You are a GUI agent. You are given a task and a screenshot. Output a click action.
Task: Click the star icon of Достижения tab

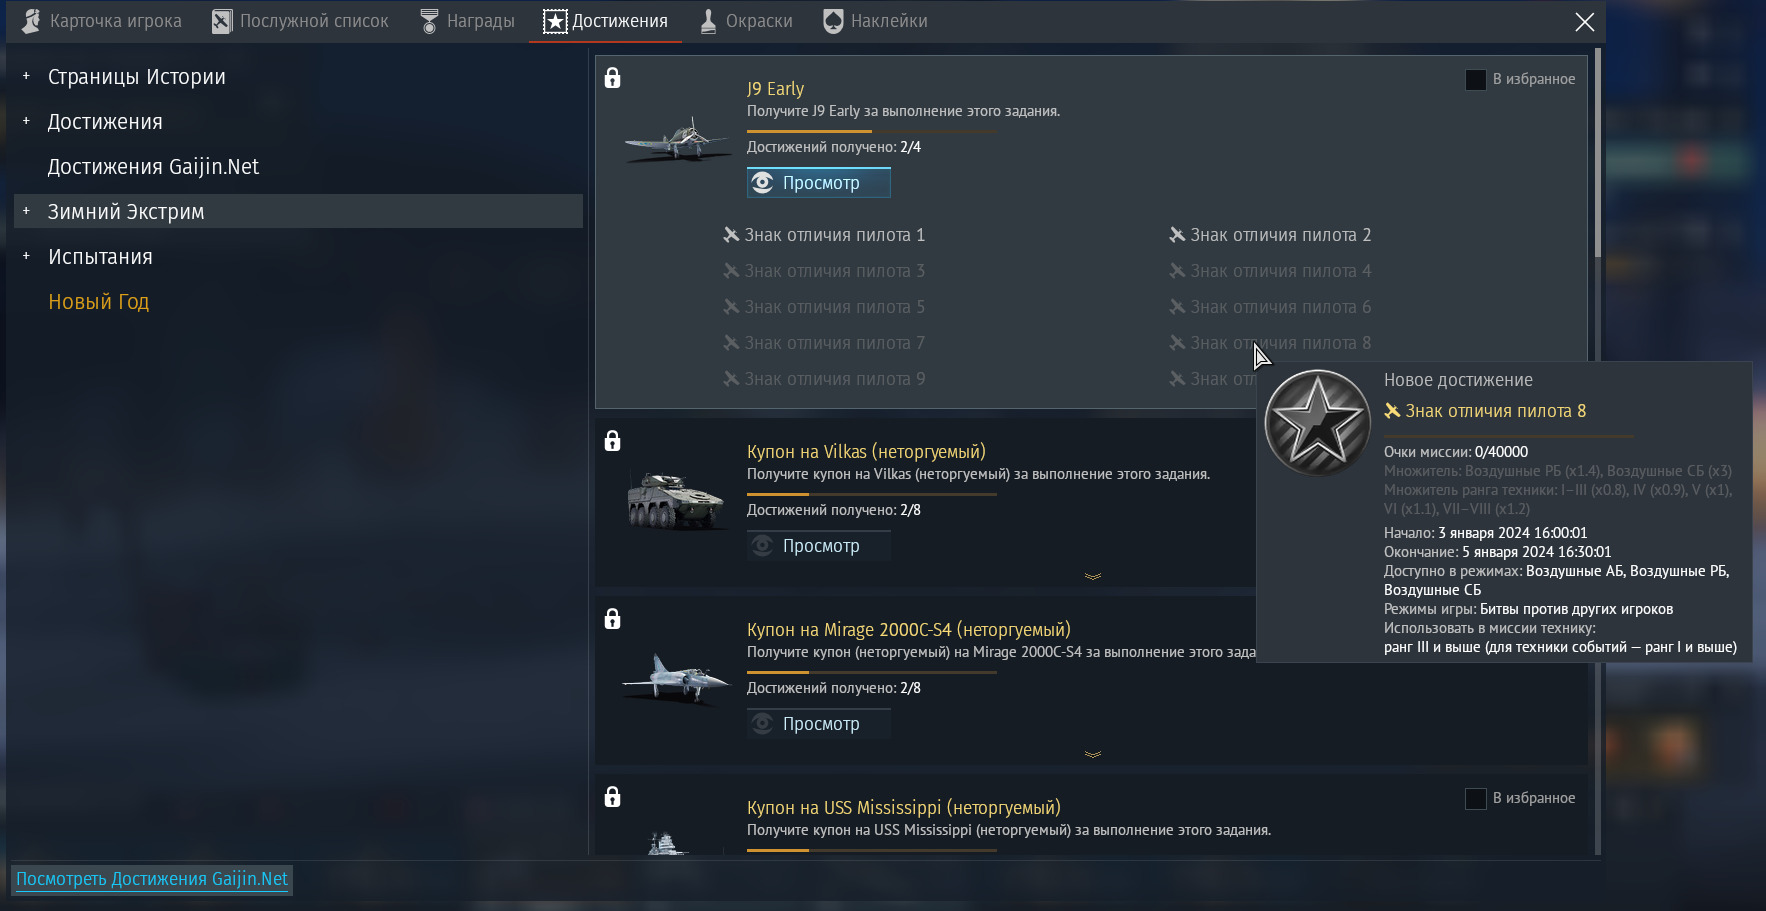click(555, 21)
